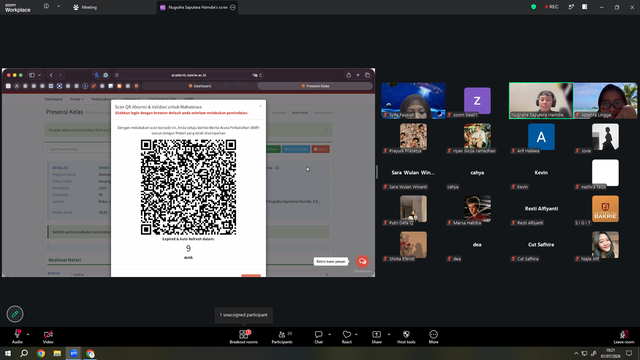
Task: Open the Chat panel
Action: pos(318,337)
